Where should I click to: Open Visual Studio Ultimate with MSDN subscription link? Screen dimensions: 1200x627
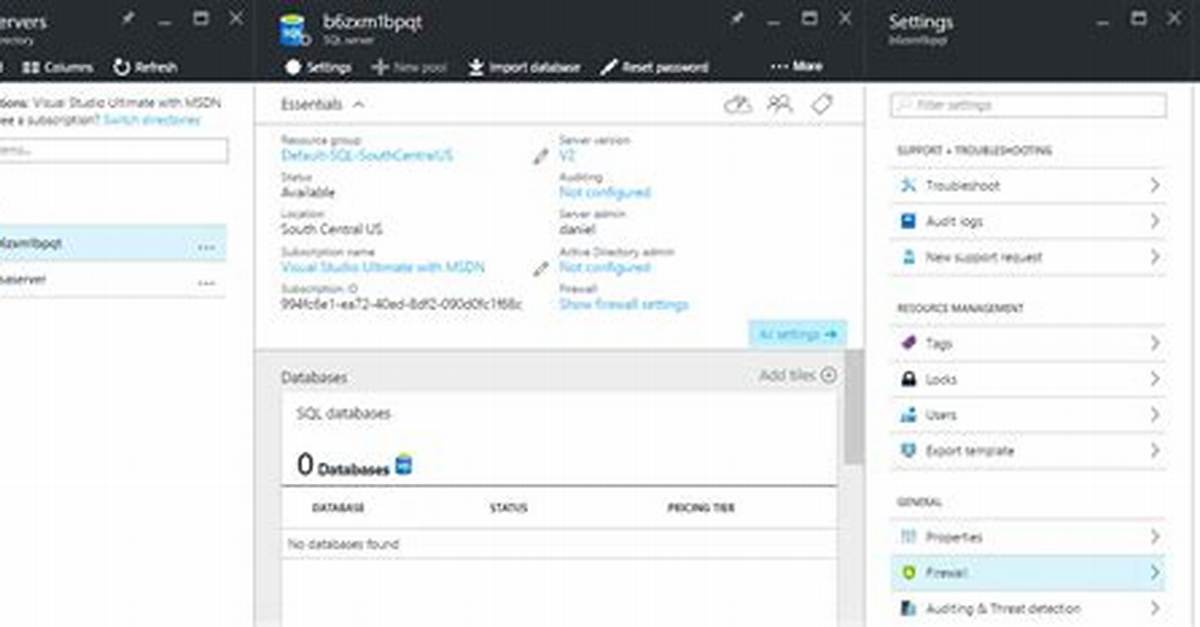click(383, 267)
